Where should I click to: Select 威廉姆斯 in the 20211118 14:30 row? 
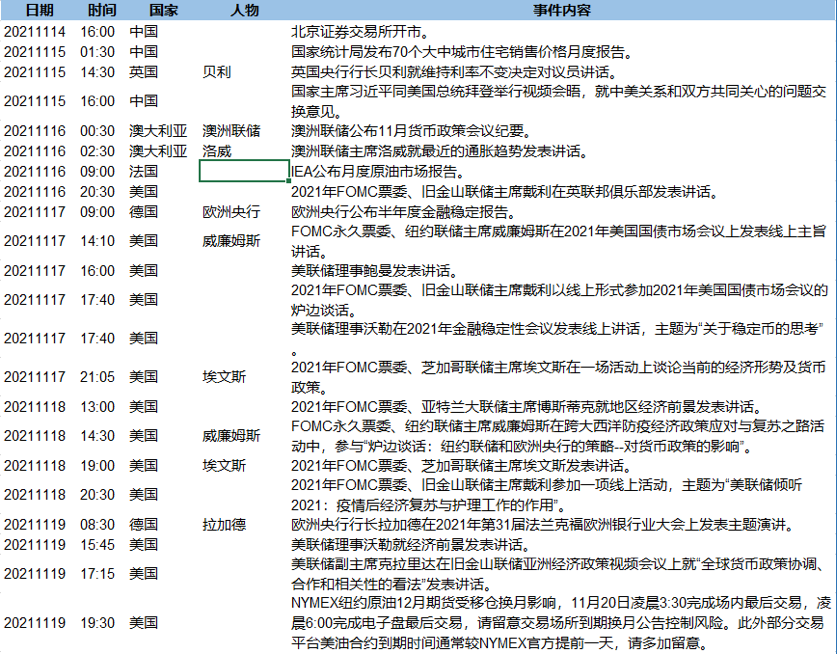click(231, 436)
